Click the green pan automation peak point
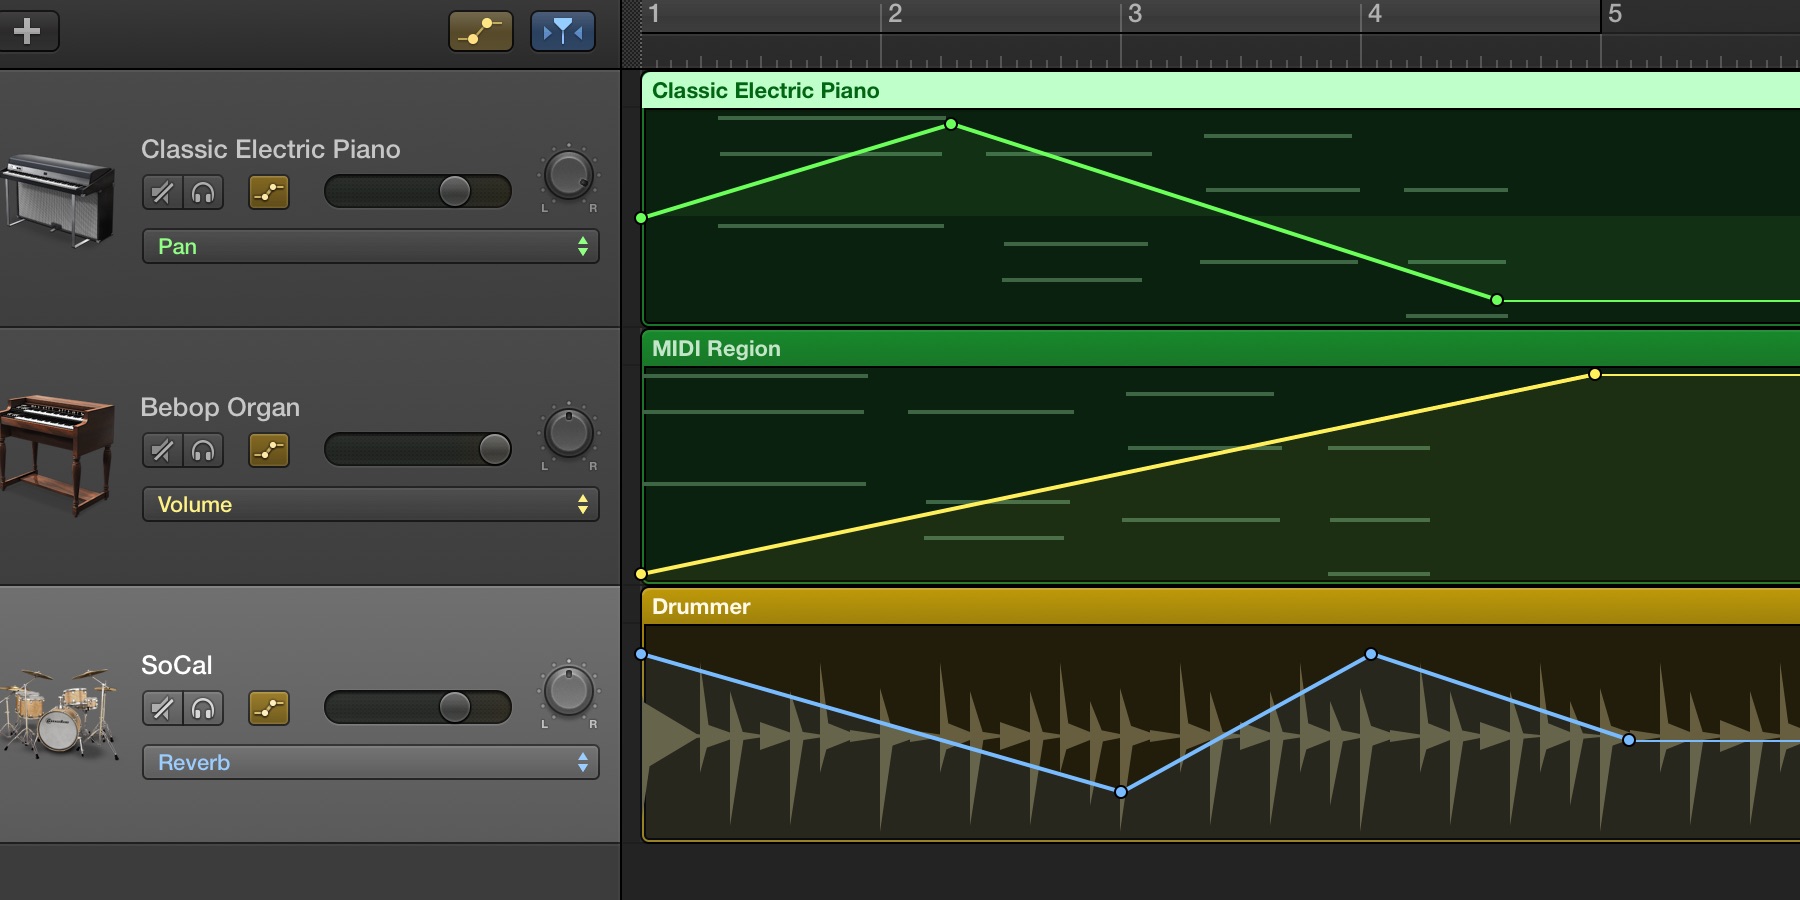The image size is (1800, 900). pos(951,124)
